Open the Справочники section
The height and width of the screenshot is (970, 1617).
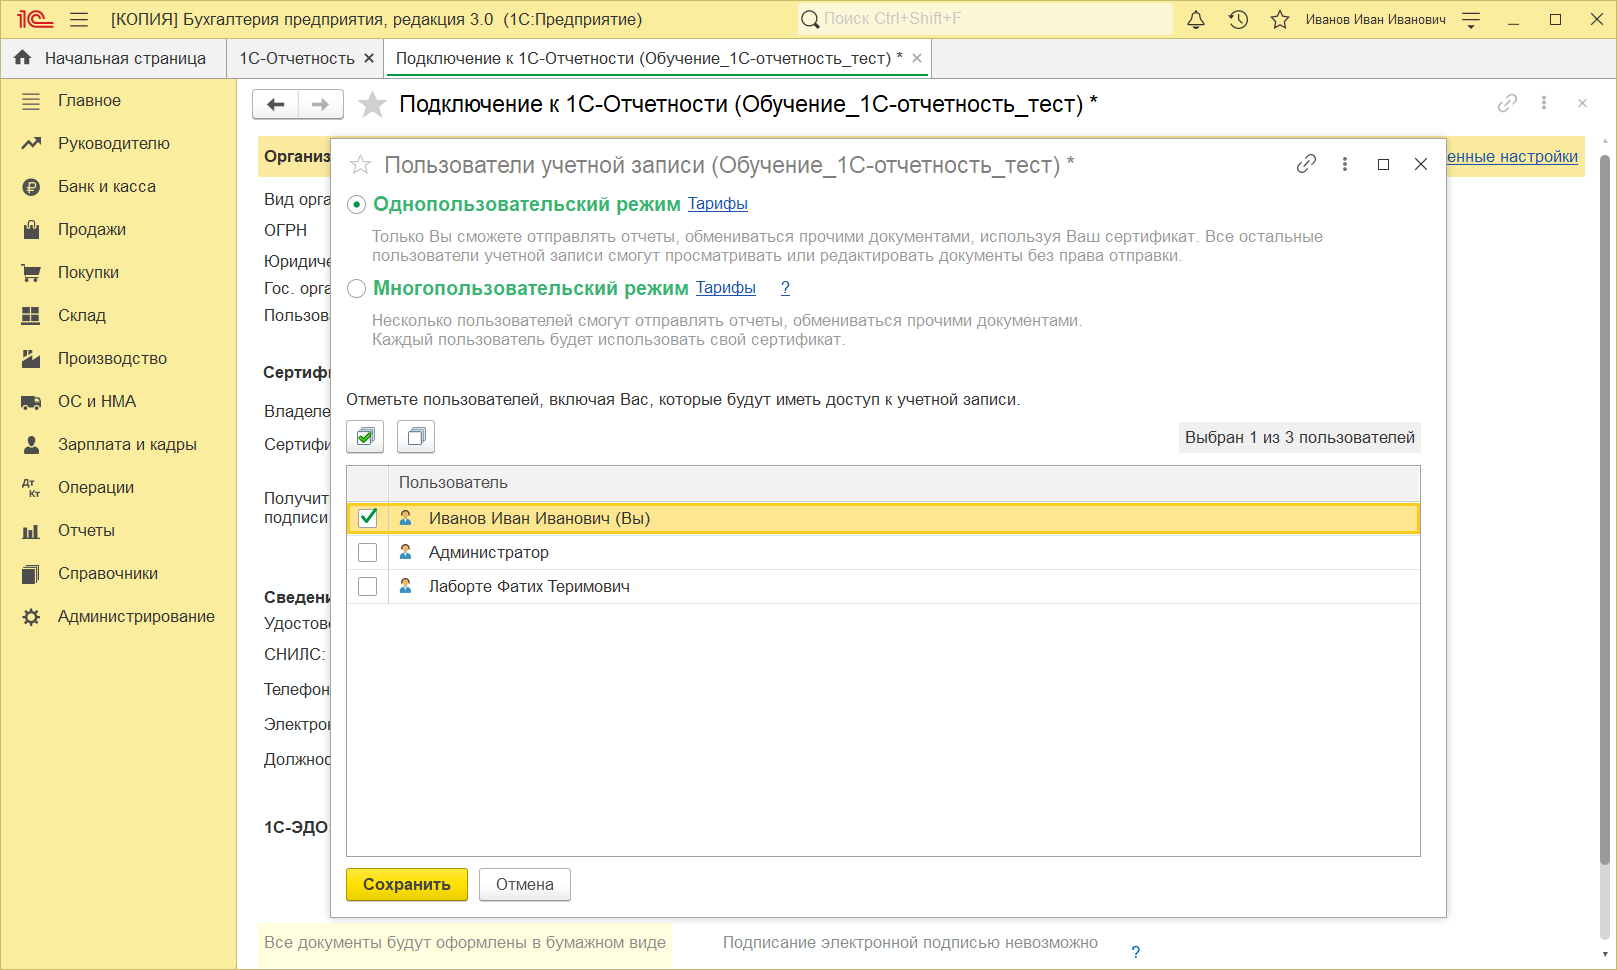(x=108, y=573)
